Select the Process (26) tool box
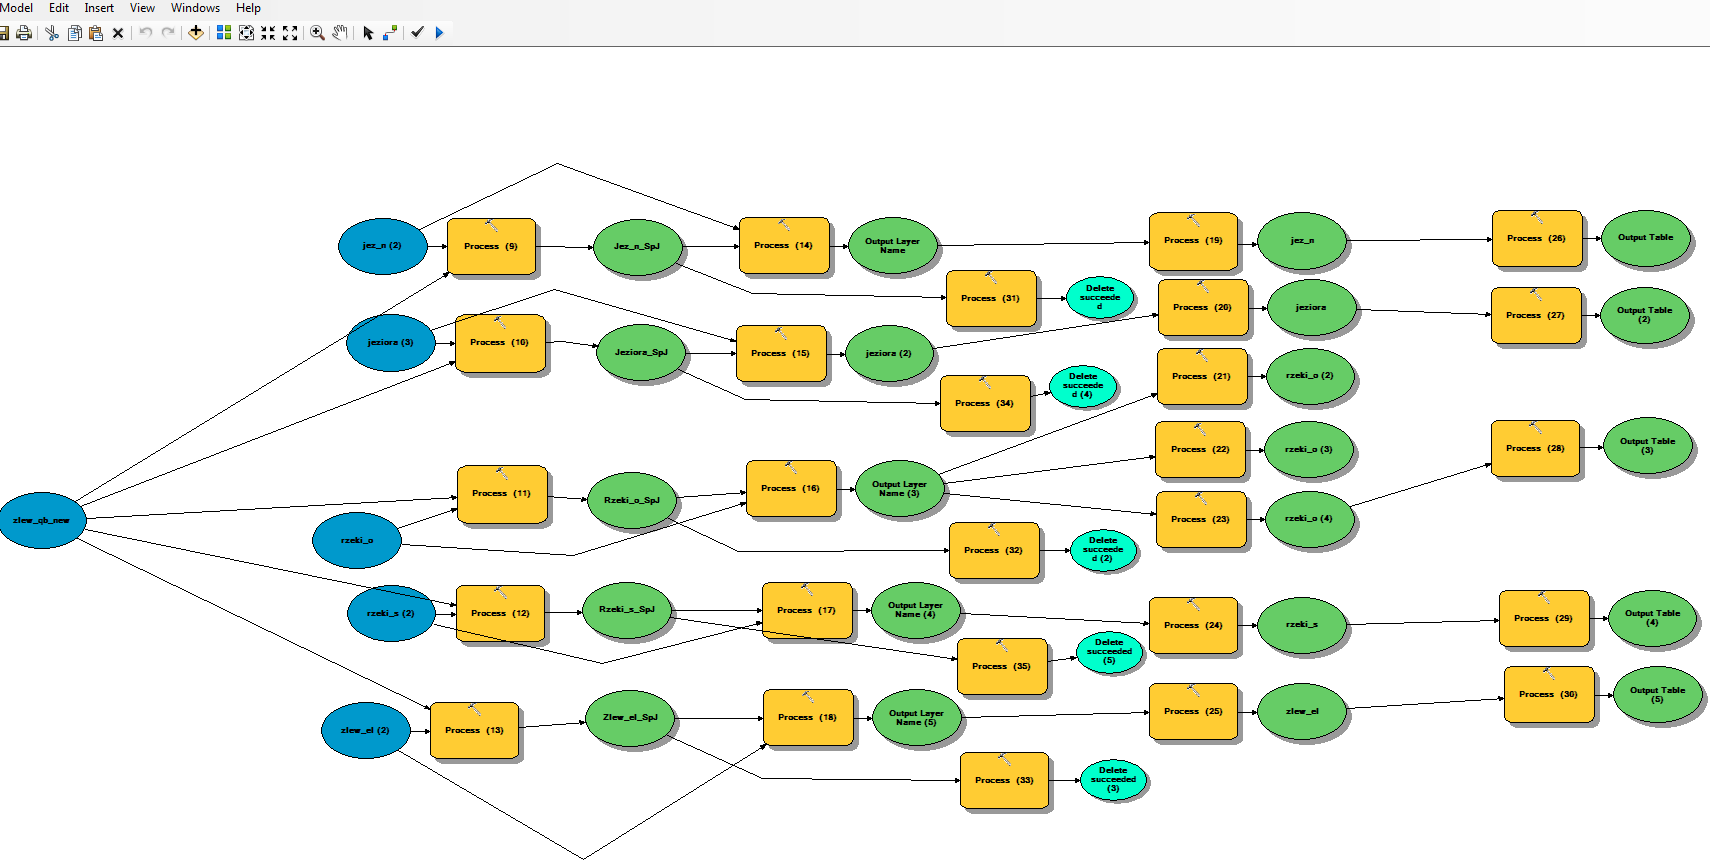 coord(1537,238)
